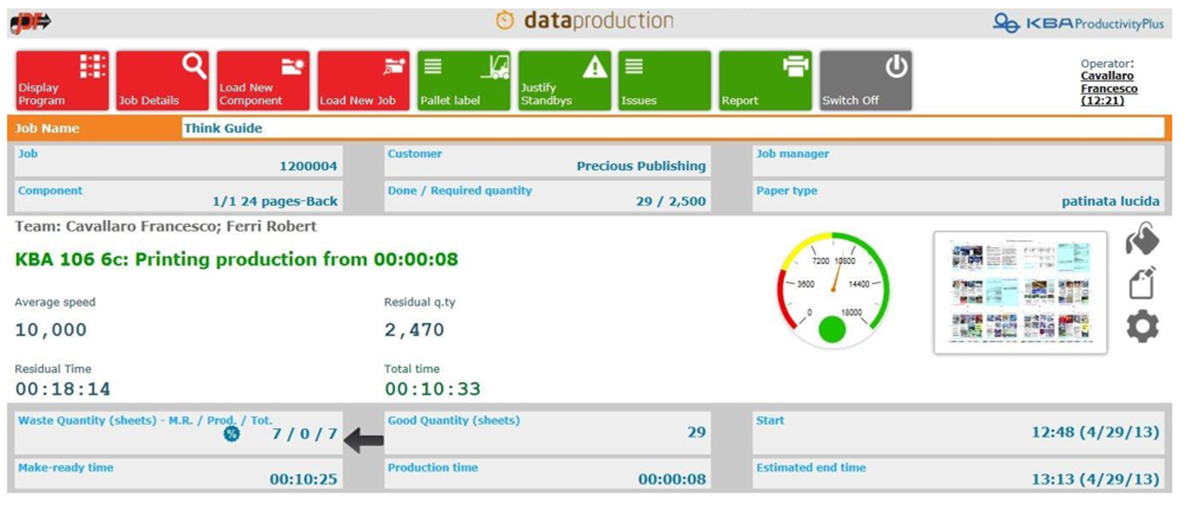Screen dimensions: 1197x510
Task: Open the printed sheet preview thumbnail
Action: (1020, 292)
